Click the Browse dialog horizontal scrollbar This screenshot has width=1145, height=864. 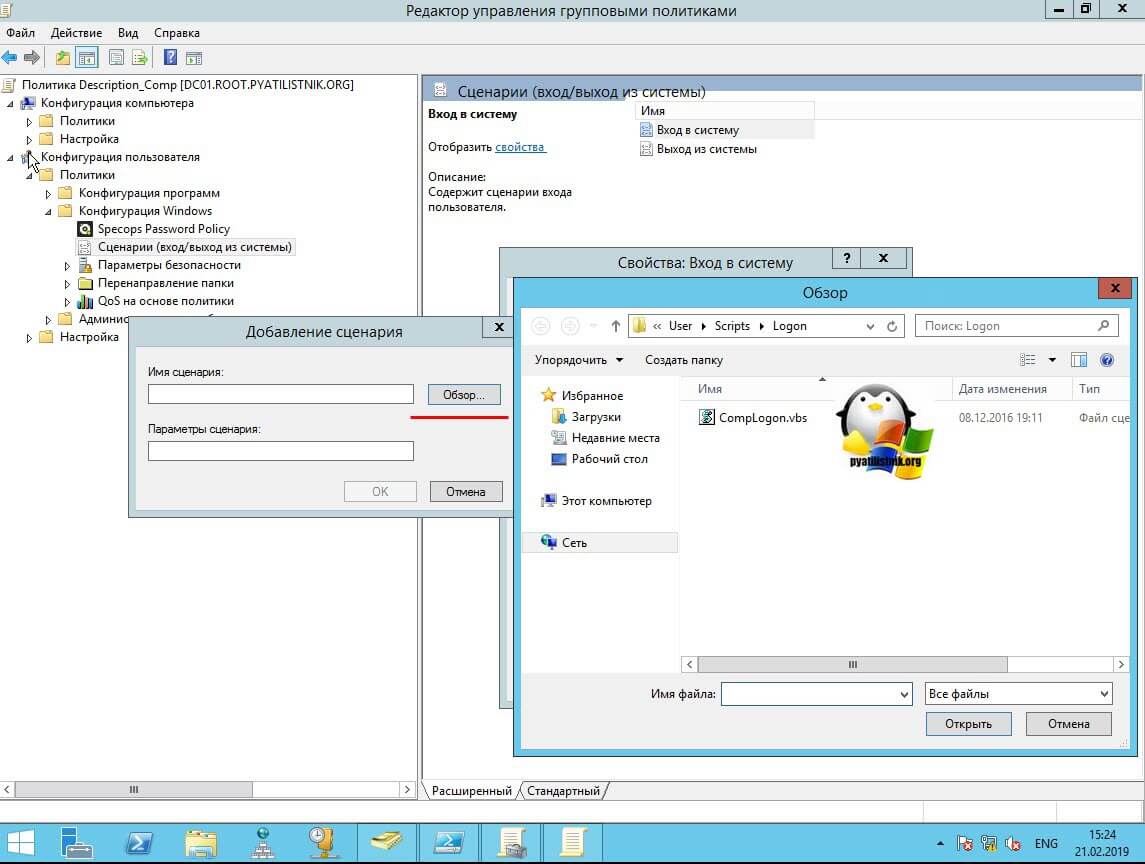(852, 664)
